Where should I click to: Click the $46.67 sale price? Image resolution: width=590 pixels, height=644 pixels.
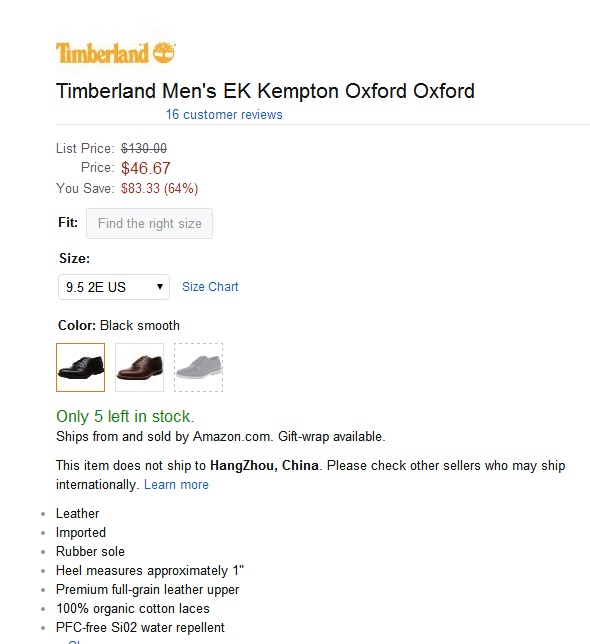pyautogui.click(x=146, y=168)
